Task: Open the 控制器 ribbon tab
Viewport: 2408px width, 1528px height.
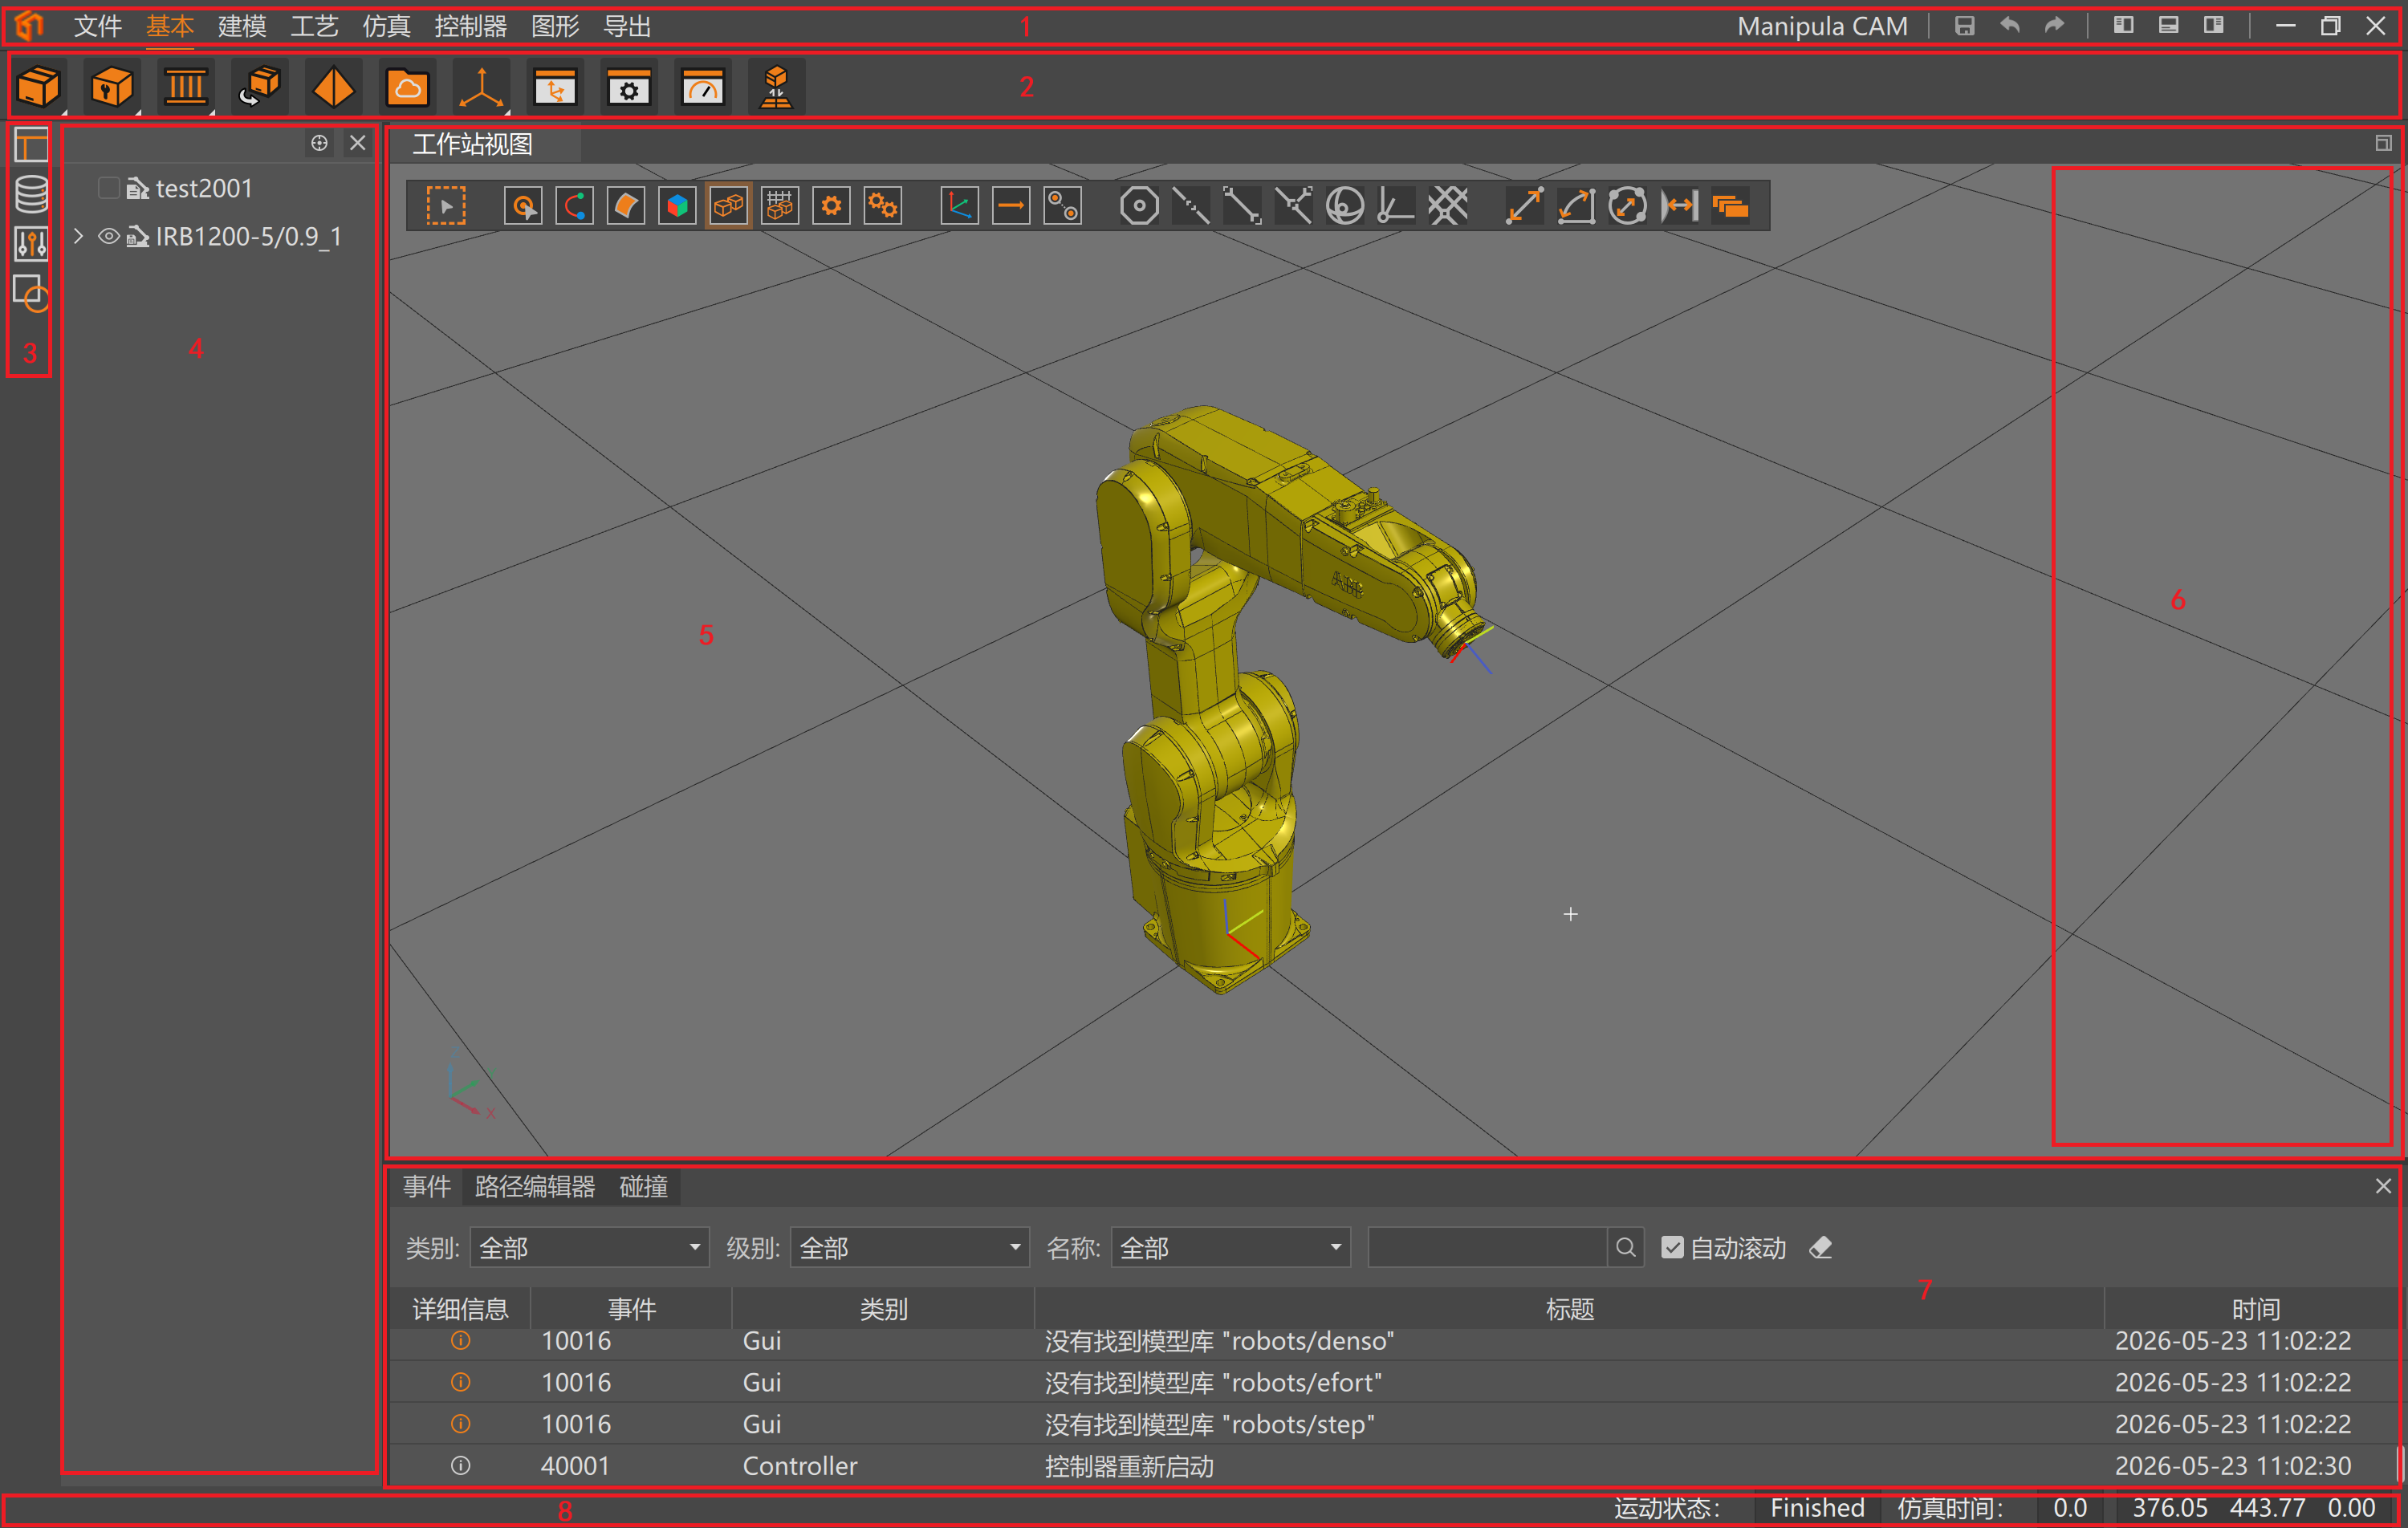Action: [x=471, y=26]
